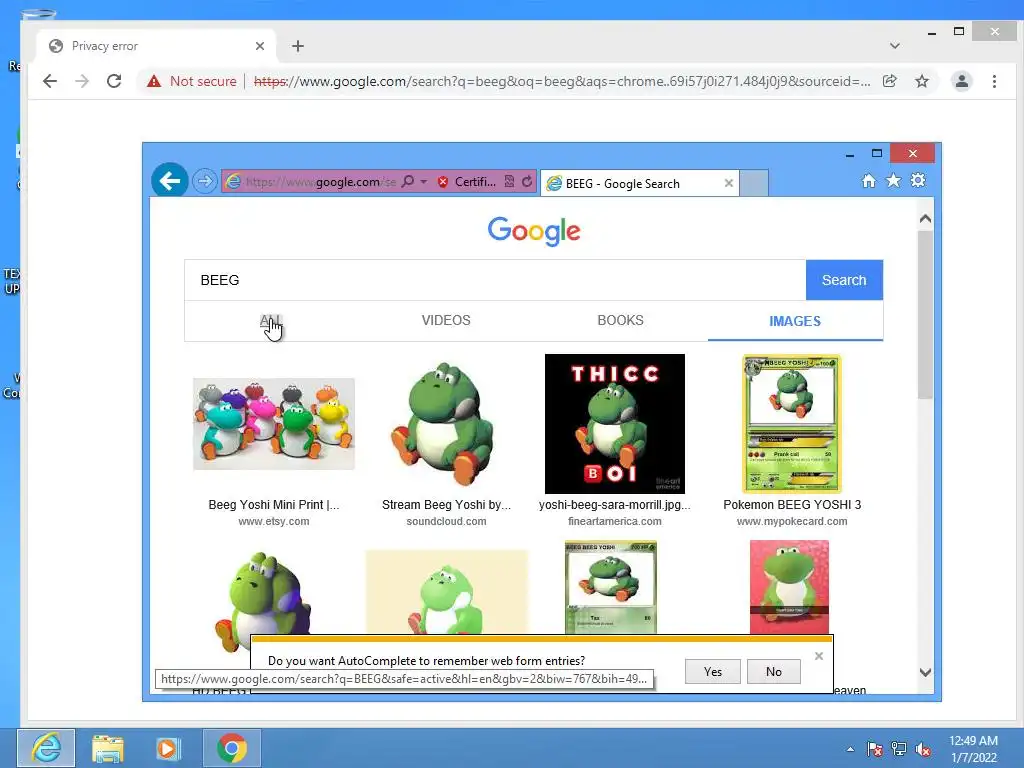Screen dimensions: 1024x768
Task: Bookmark this page with the star icon
Action: tap(921, 81)
